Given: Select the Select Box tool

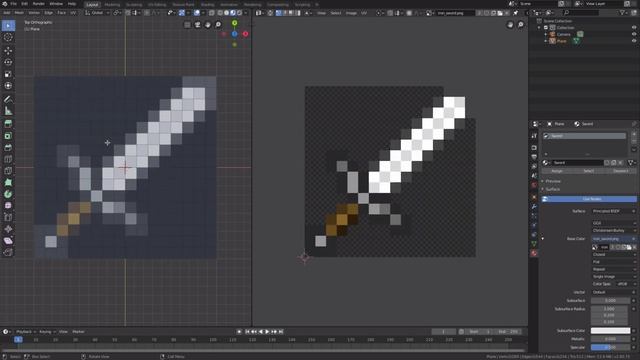Looking at the screenshot, I should pos(8,26).
